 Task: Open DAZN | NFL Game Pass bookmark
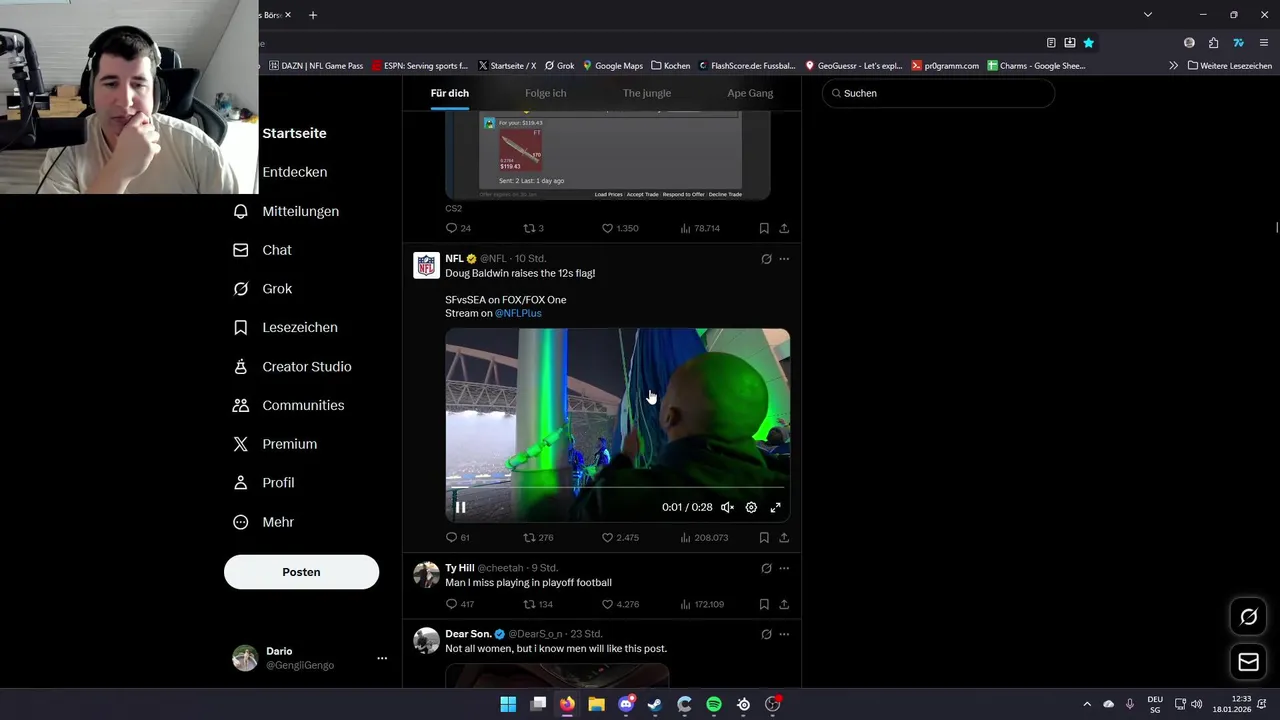point(316,66)
